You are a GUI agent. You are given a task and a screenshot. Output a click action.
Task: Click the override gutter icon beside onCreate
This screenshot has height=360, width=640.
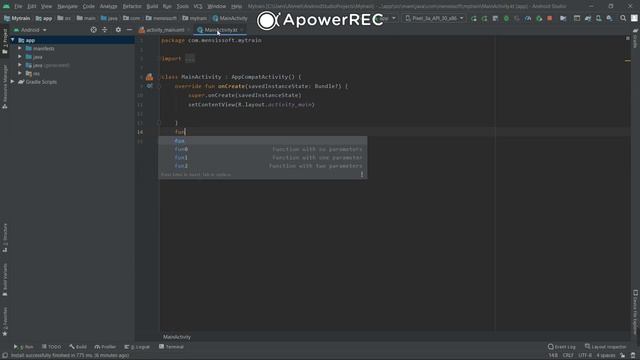pos(149,86)
